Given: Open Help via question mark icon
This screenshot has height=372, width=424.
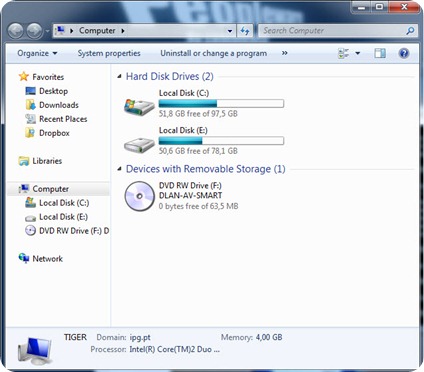Looking at the screenshot, I should point(404,53).
